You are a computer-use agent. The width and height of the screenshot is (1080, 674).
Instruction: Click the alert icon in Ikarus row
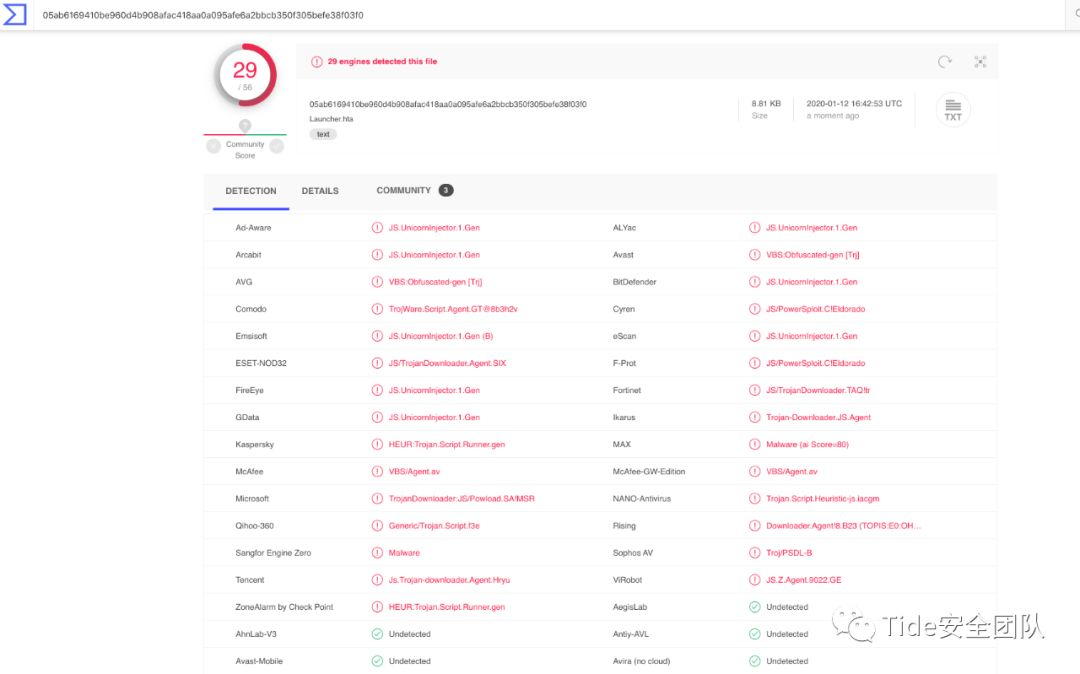point(754,417)
